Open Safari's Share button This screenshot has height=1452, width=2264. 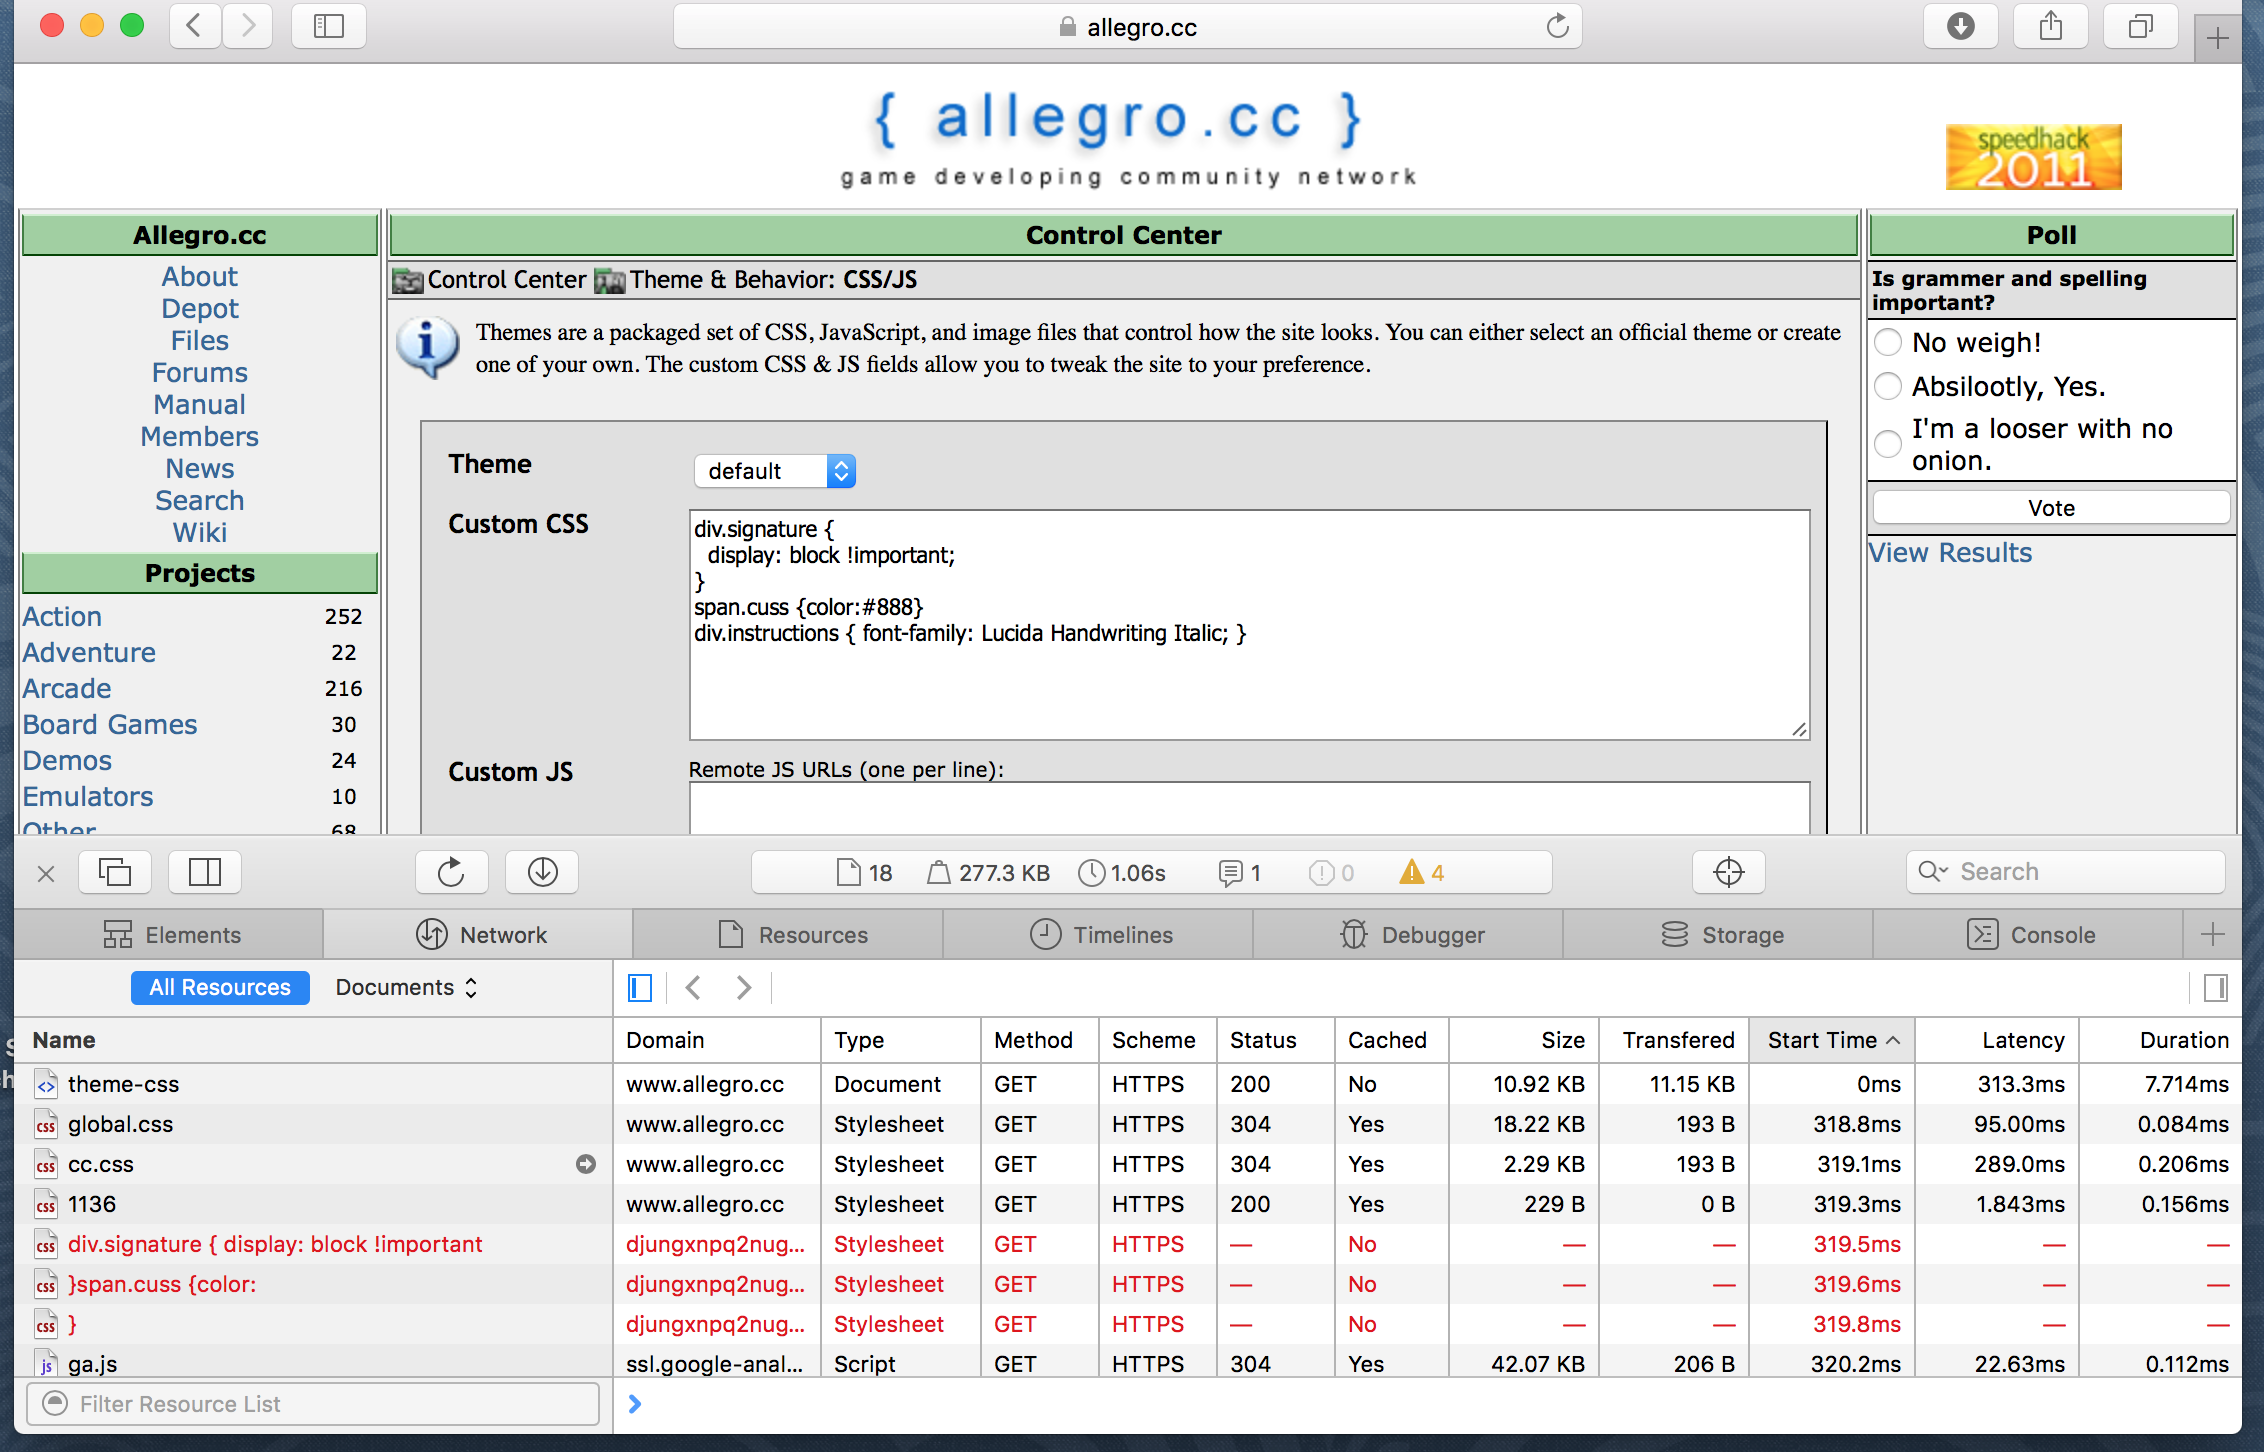(x=2050, y=26)
